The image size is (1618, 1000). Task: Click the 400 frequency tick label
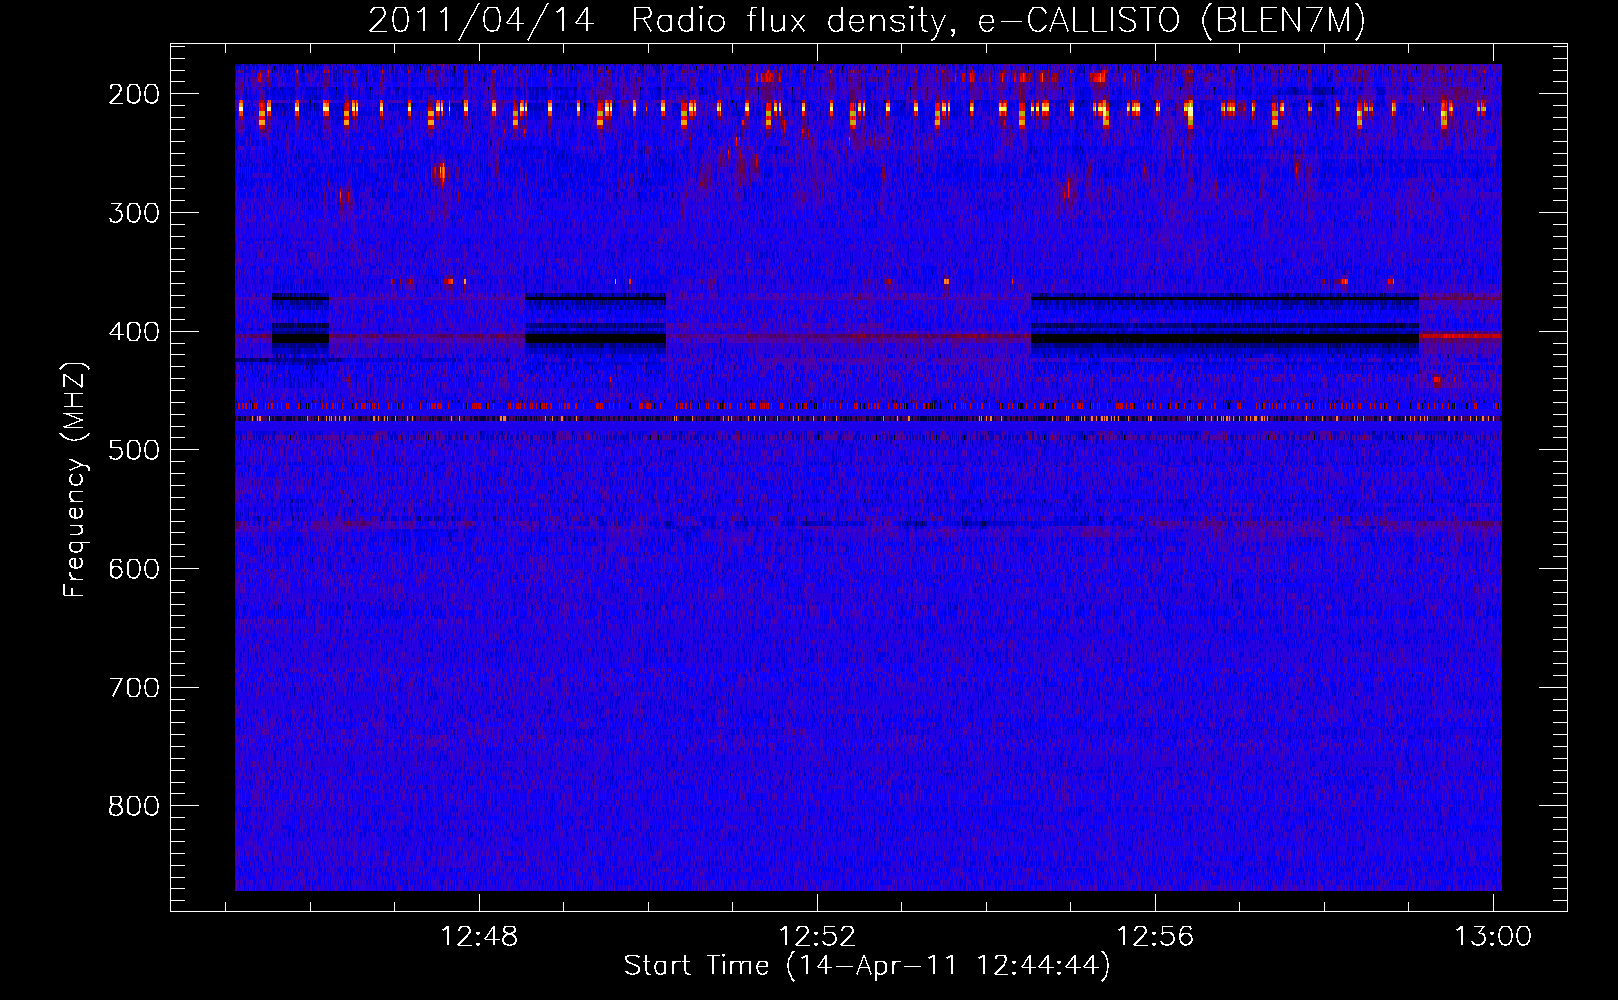tap(134, 332)
